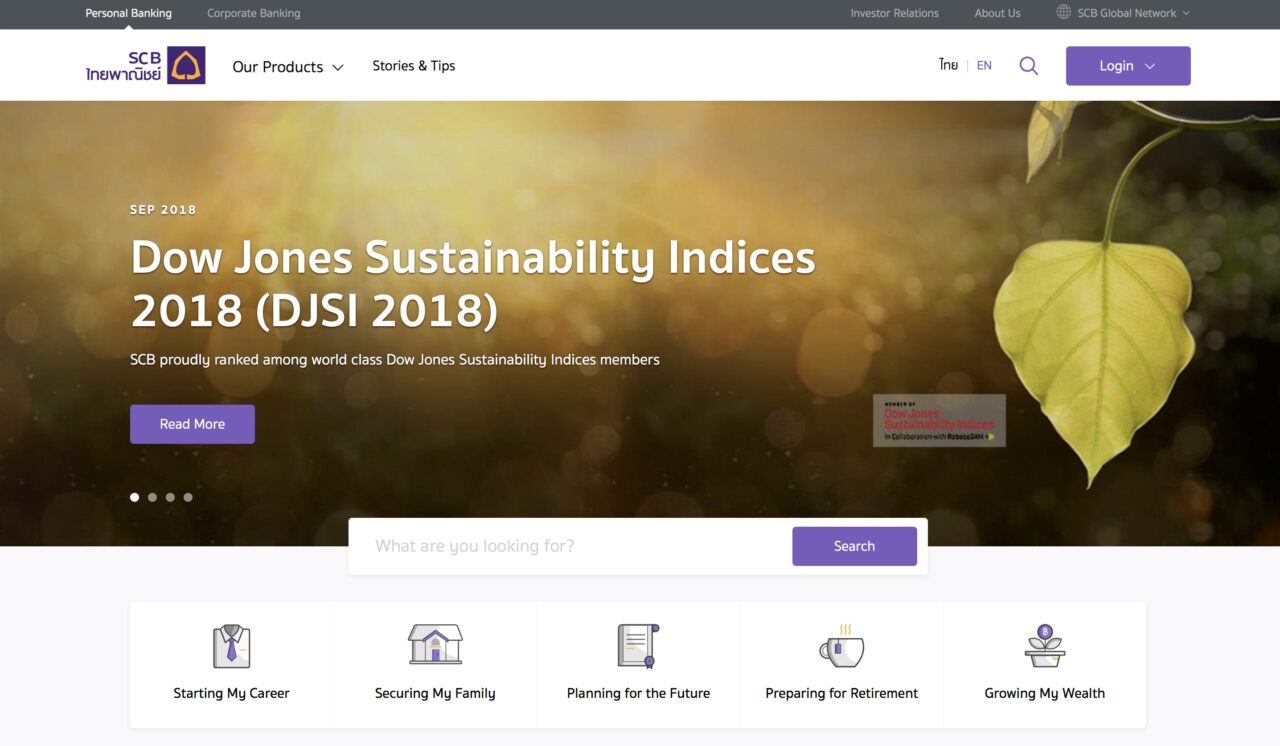1280x746 pixels.
Task: Switch language to EN
Action: click(984, 66)
